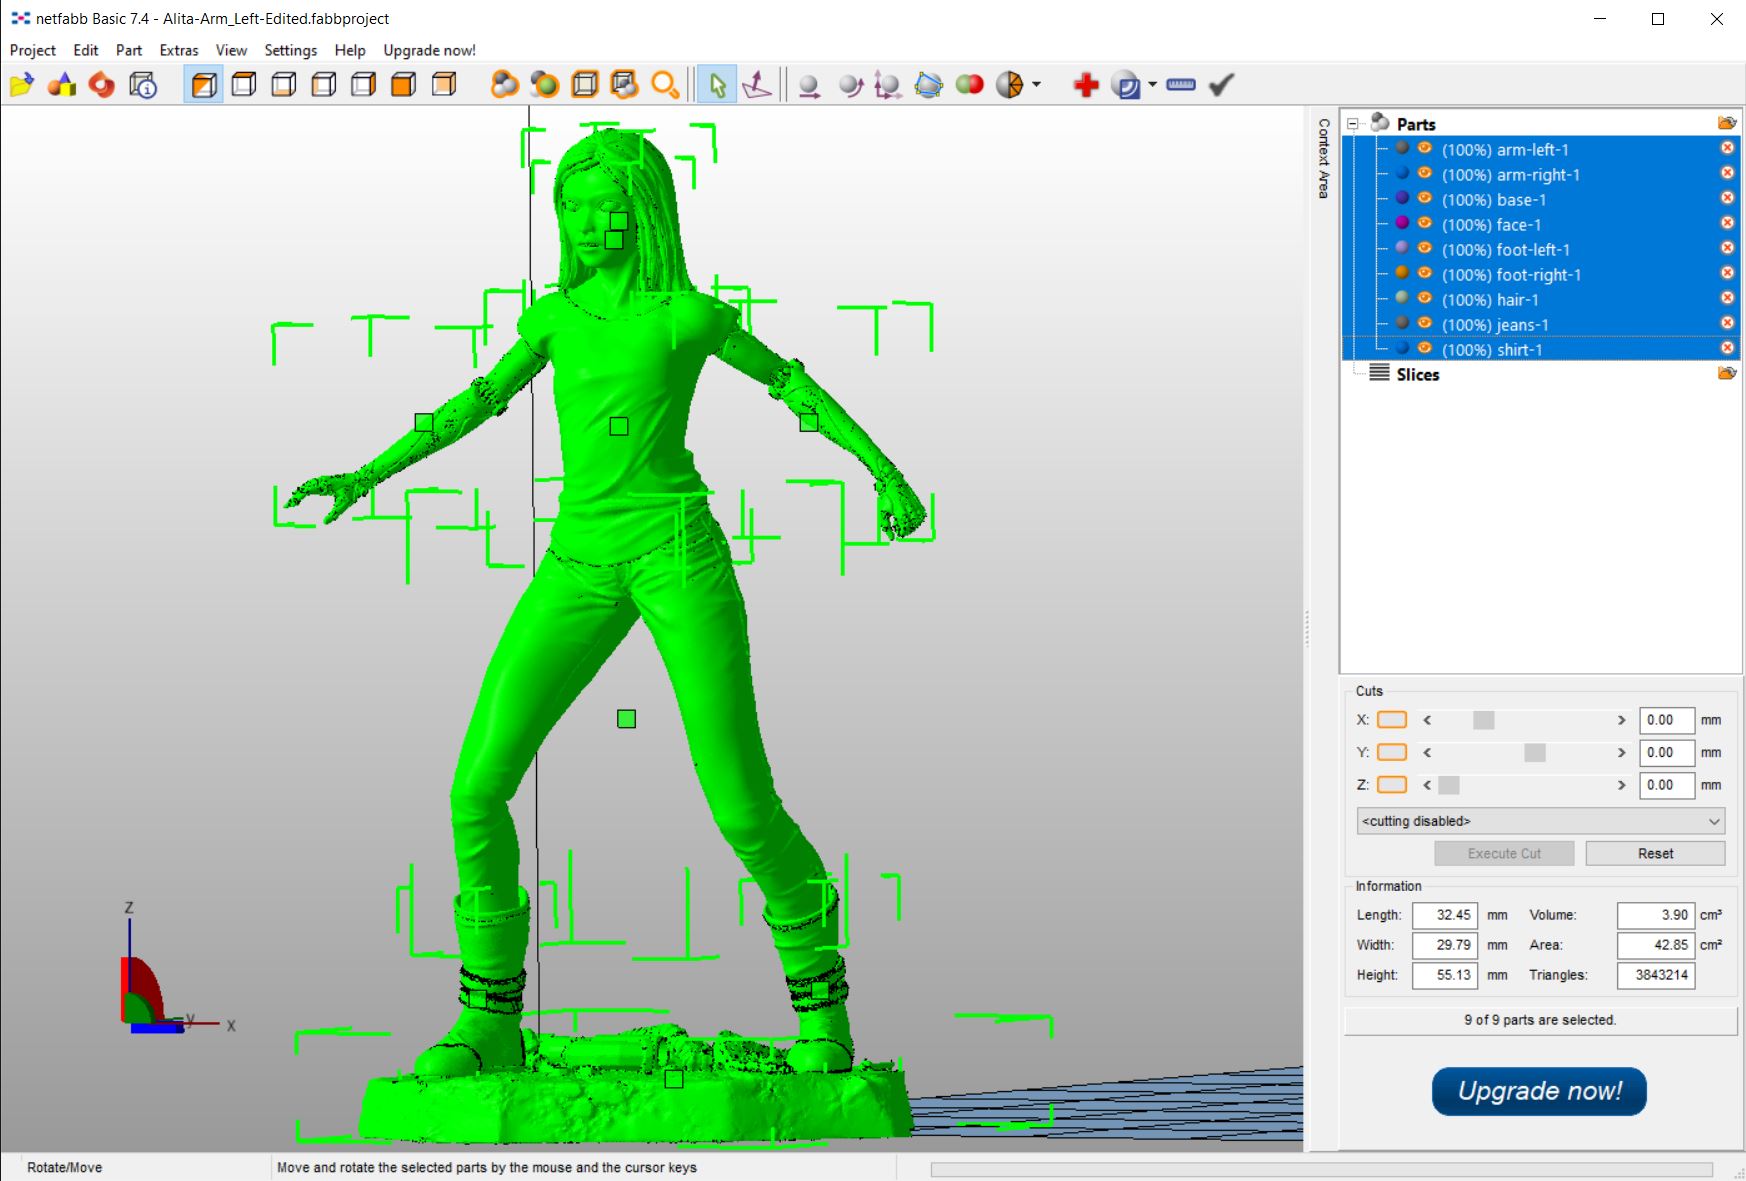Activate the green arrow selection mode
Image resolution: width=1746 pixels, height=1181 pixels.
click(717, 85)
